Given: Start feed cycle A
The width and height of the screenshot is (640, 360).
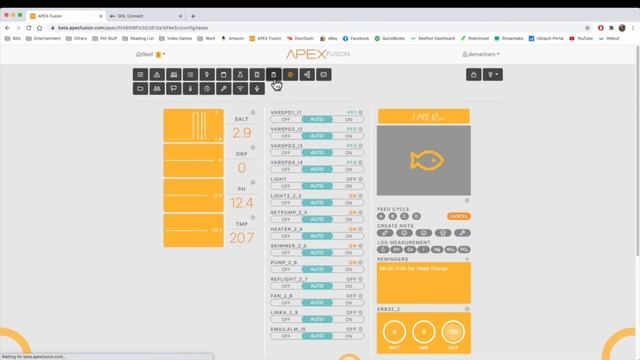Looking at the screenshot, I should point(381,216).
